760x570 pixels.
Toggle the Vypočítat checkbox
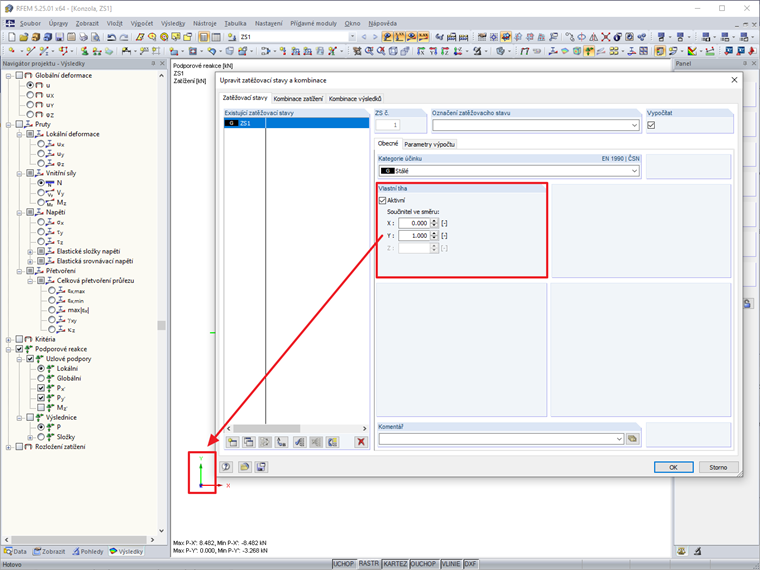[x=651, y=125]
